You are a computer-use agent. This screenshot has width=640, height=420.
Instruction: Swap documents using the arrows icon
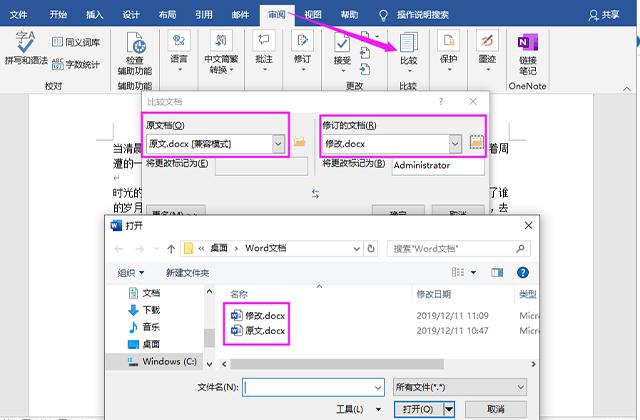point(315,193)
